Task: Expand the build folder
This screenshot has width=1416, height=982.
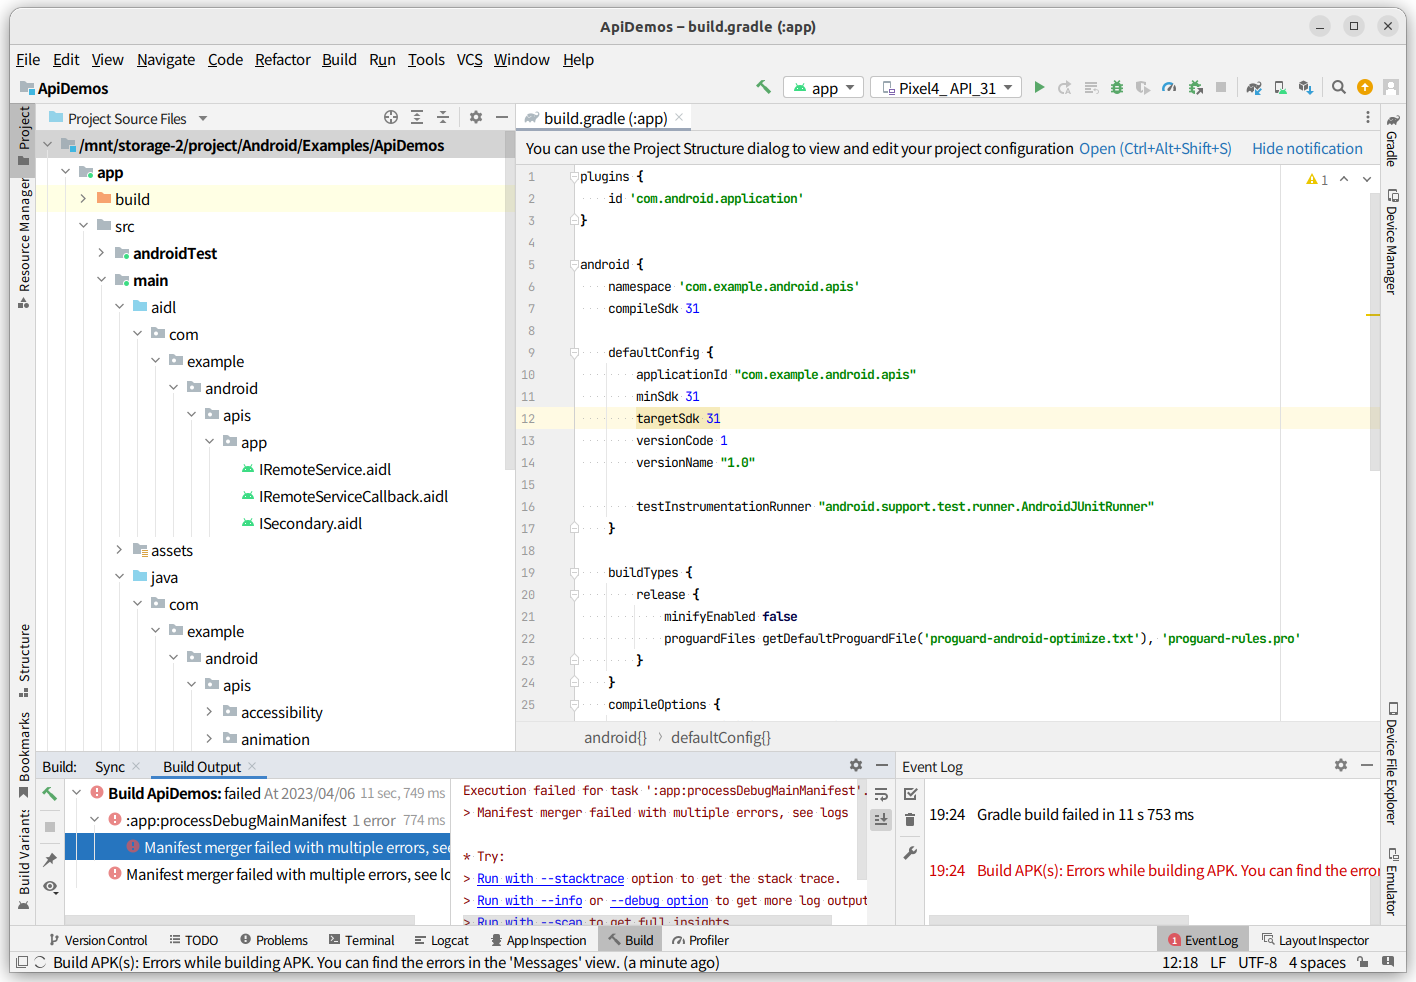Action: tap(84, 199)
